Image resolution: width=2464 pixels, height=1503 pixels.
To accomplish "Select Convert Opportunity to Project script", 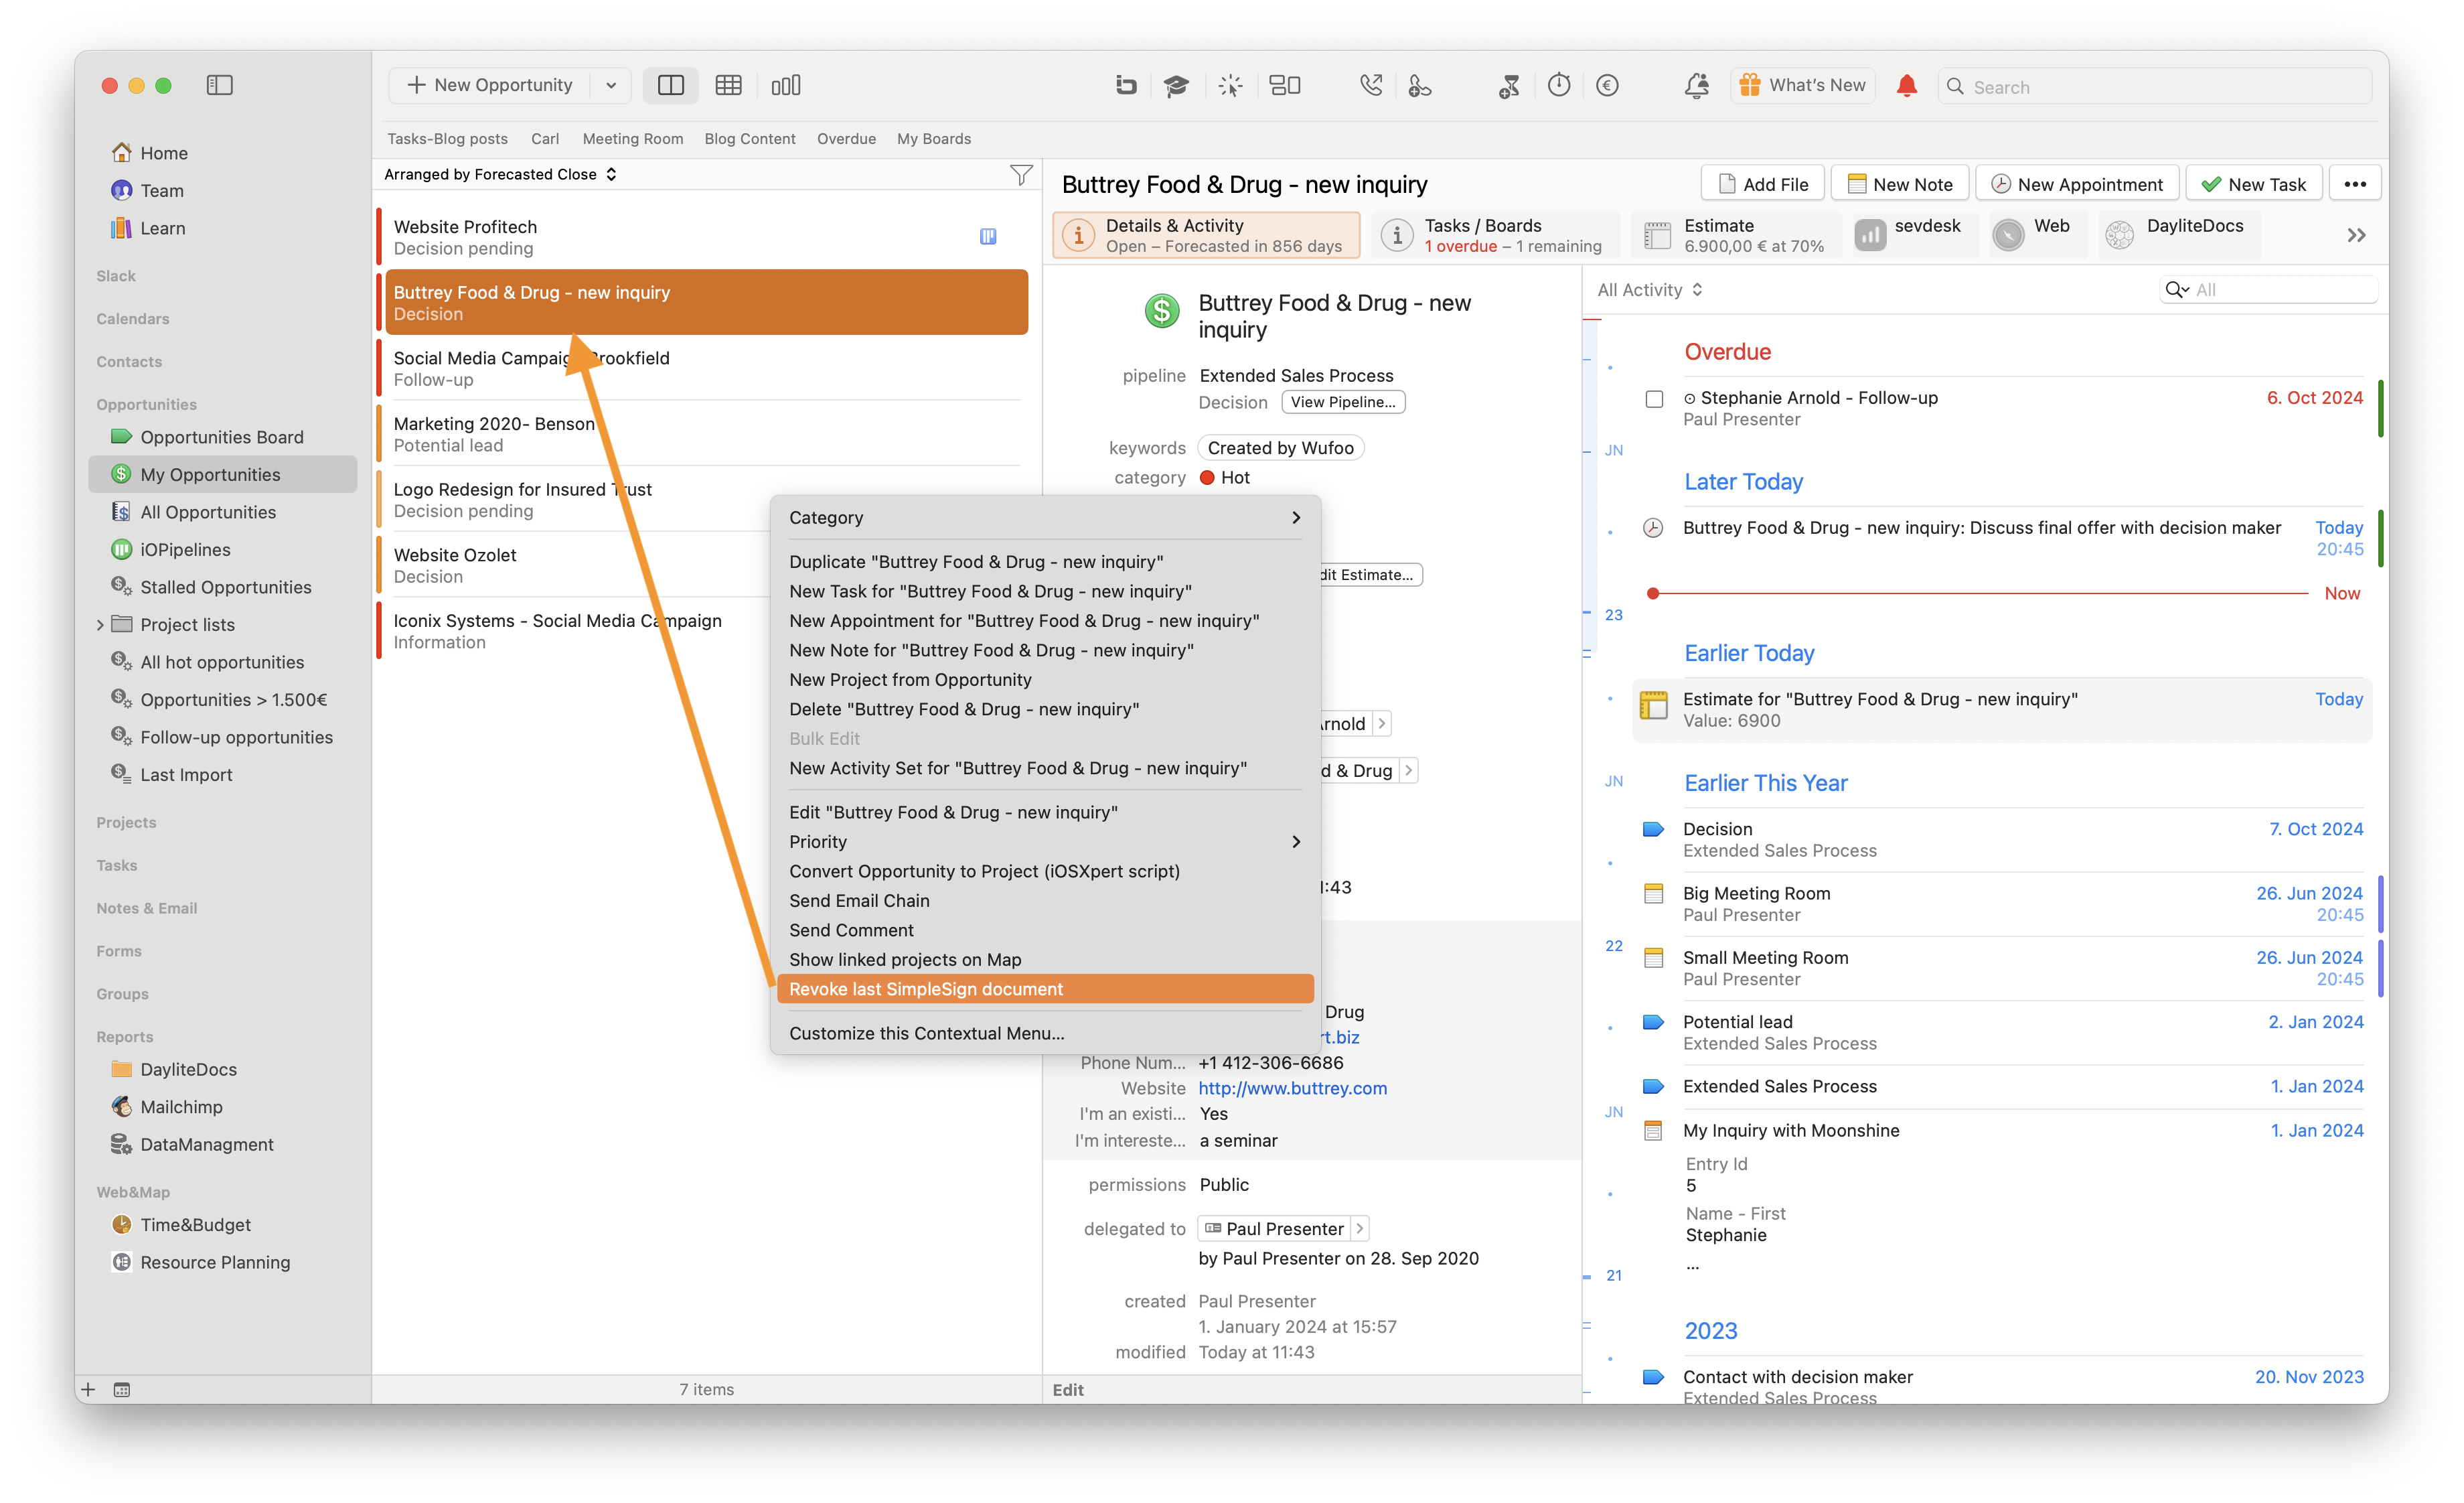I will (1045, 871).
